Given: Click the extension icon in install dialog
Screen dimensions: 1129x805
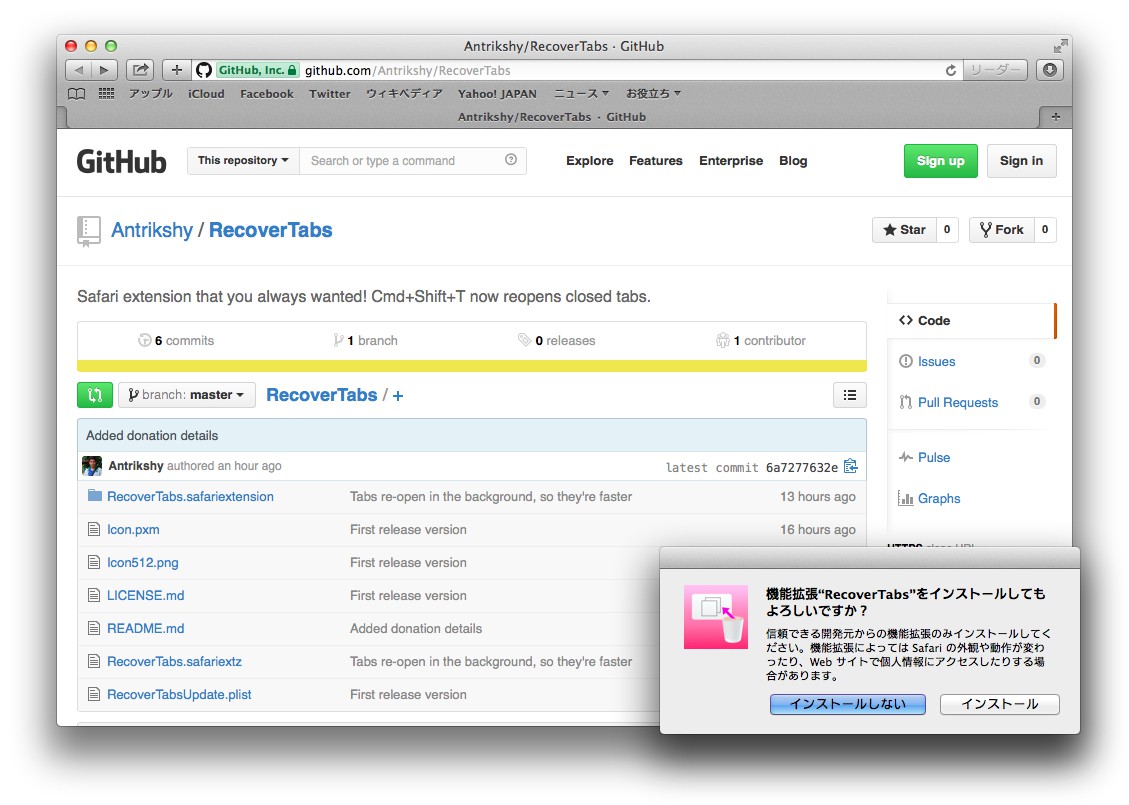Looking at the screenshot, I should [716, 617].
